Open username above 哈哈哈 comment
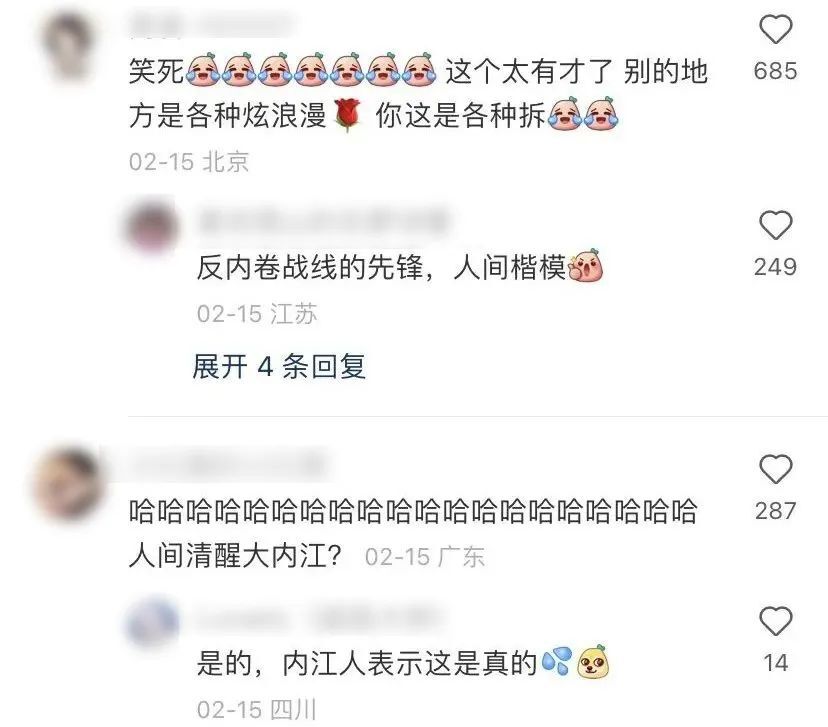Screen dimensions: 828x727 (227, 464)
